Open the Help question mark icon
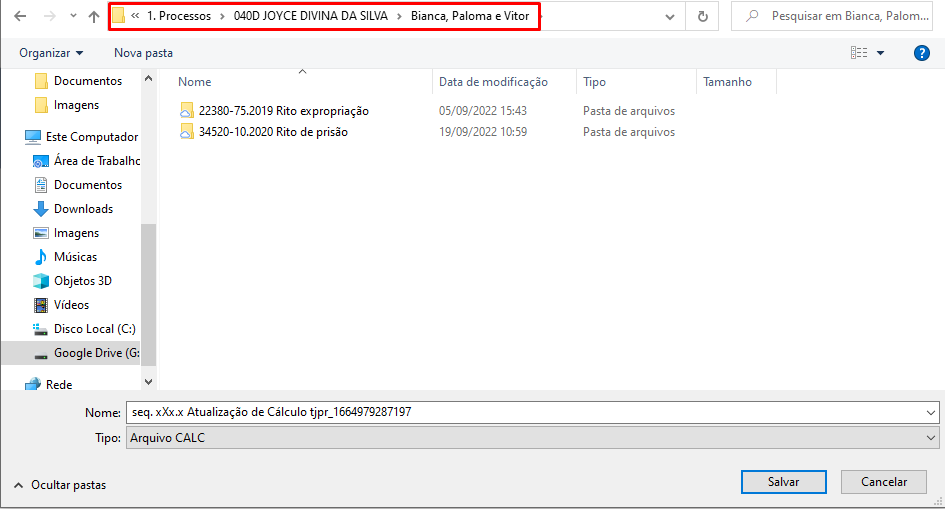The image size is (945, 509). click(922, 53)
